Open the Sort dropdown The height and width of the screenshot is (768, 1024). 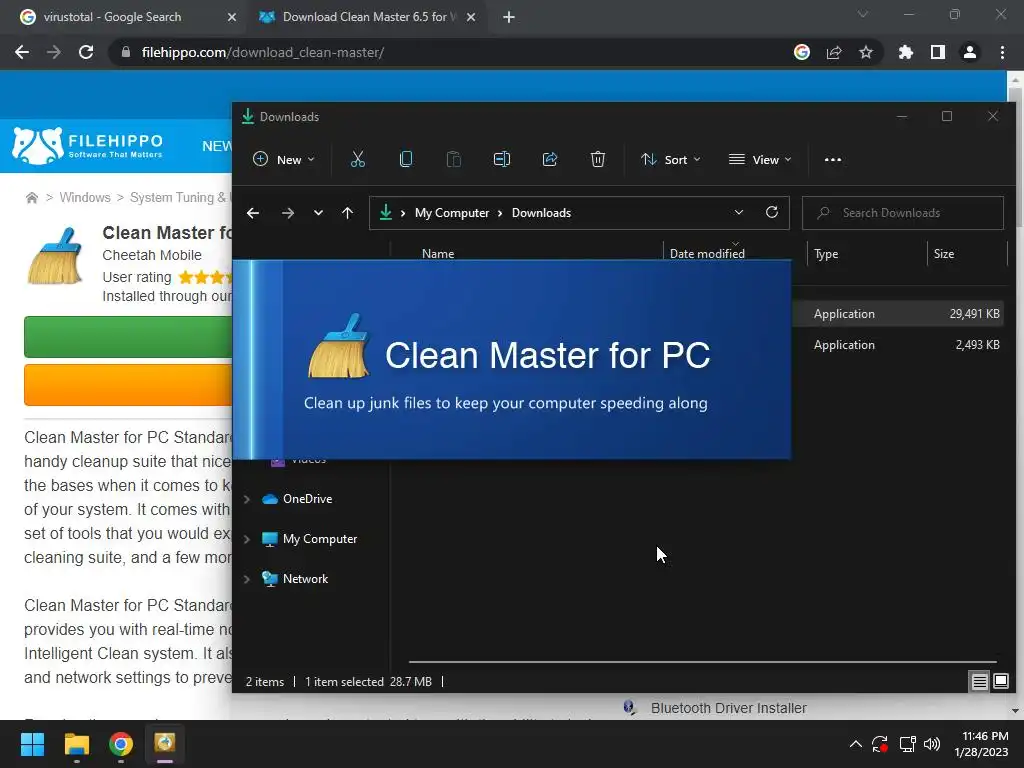click(671, 159)
